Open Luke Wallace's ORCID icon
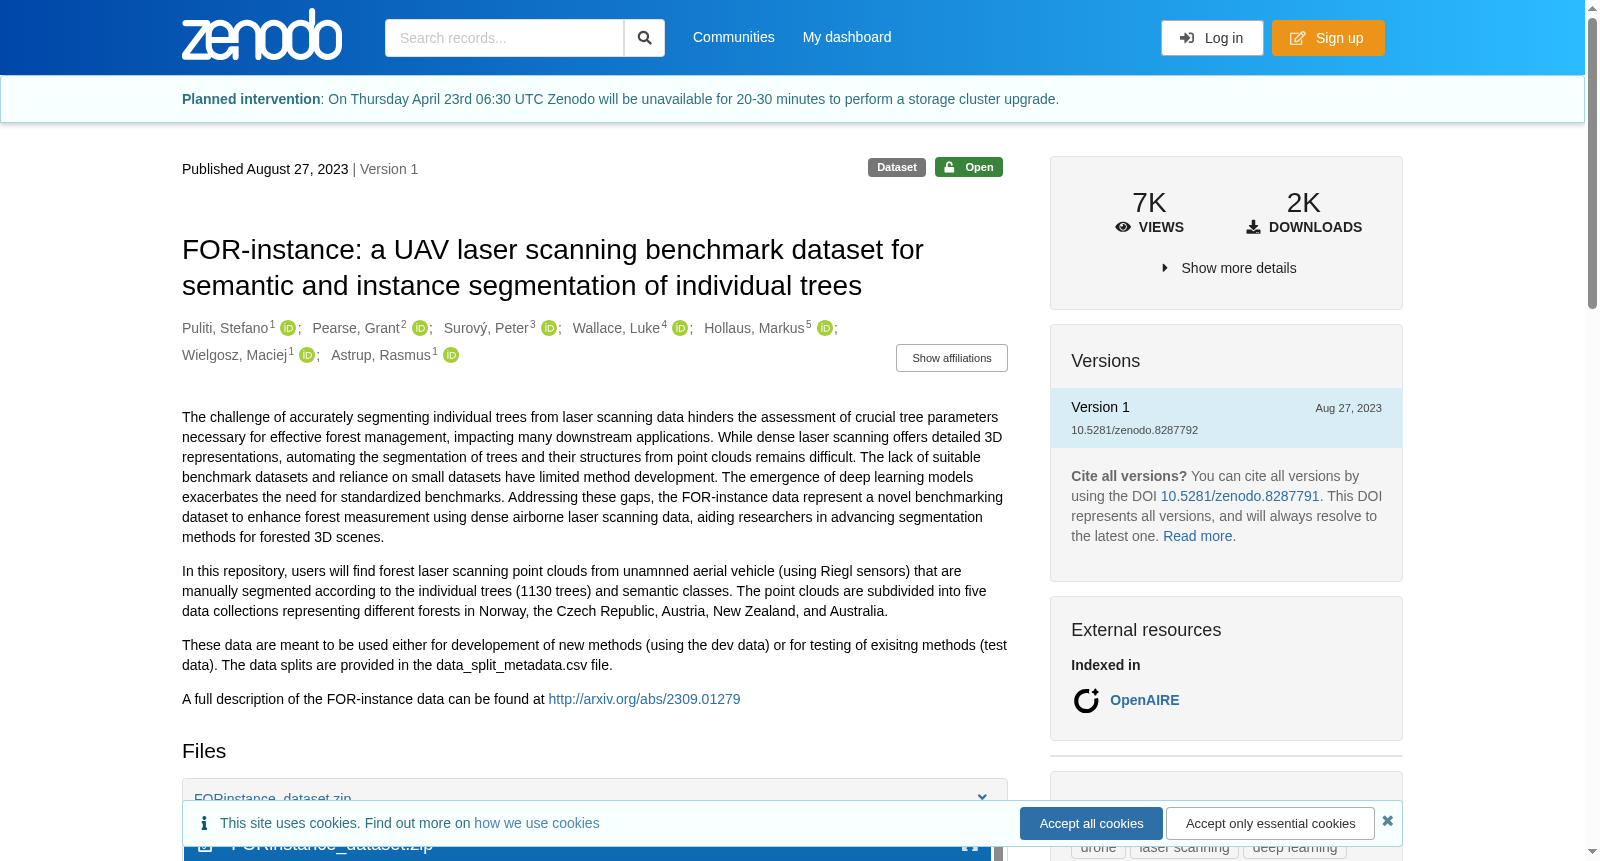 point(680,329)
